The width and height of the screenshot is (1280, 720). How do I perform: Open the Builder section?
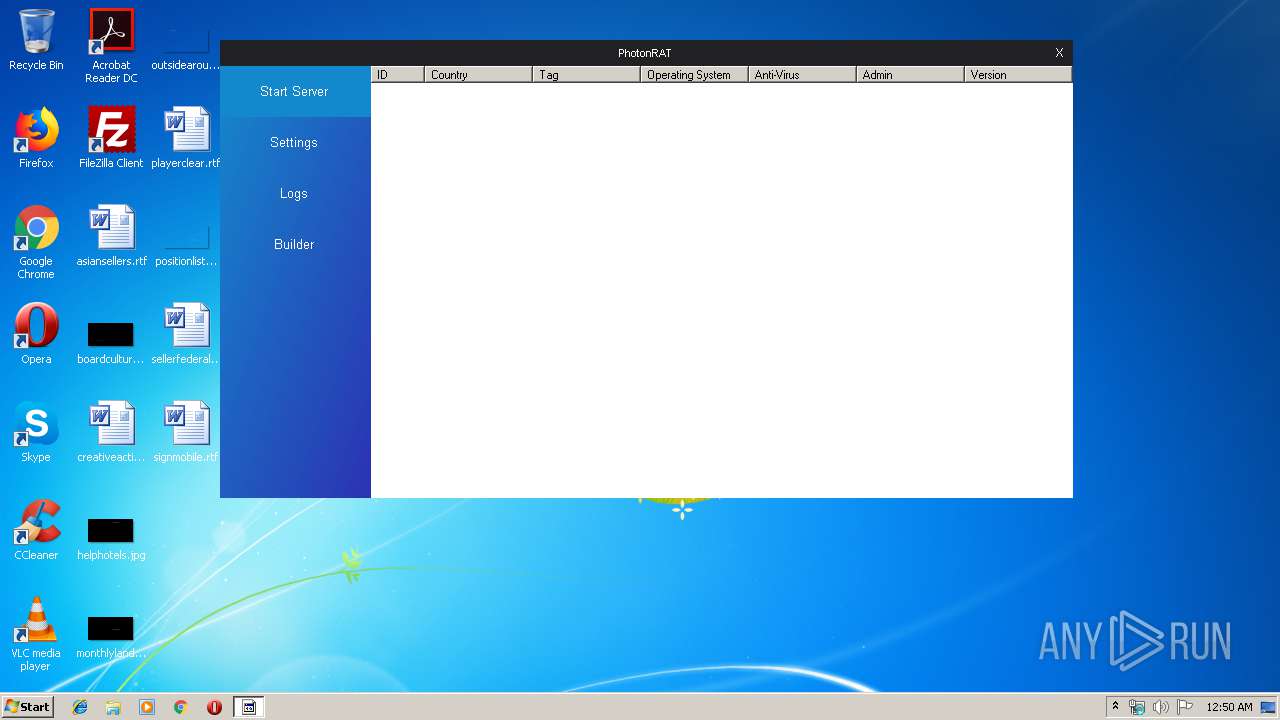[295, 245]
